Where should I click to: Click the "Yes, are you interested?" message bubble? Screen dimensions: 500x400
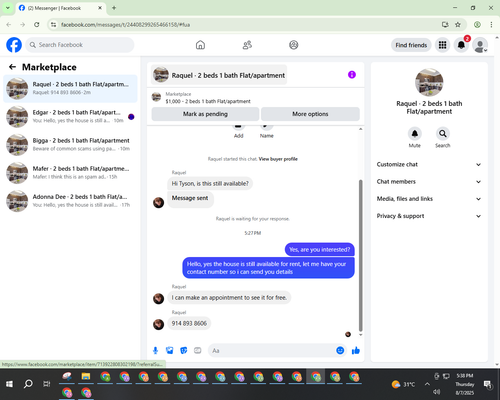click(x=320, y=250)
